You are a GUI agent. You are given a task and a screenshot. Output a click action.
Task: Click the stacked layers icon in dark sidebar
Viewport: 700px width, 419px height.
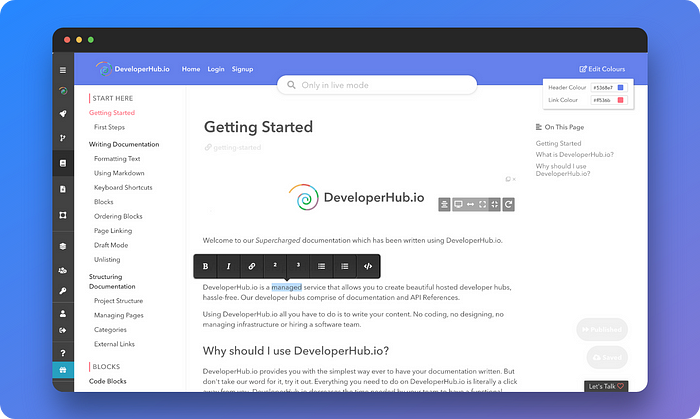coord(63,246)
